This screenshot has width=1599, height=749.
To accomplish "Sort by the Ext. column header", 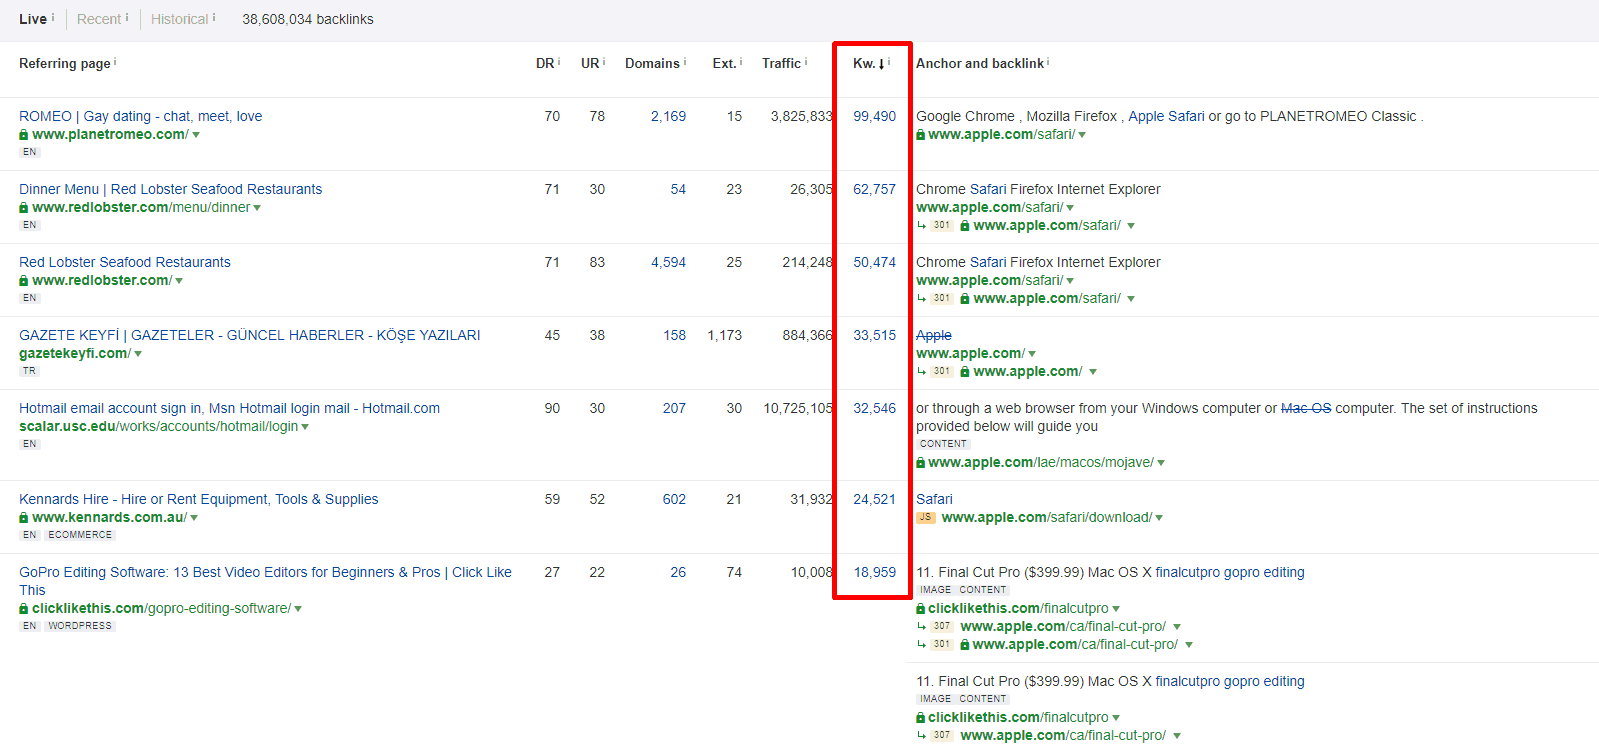I will pos(724,63).
